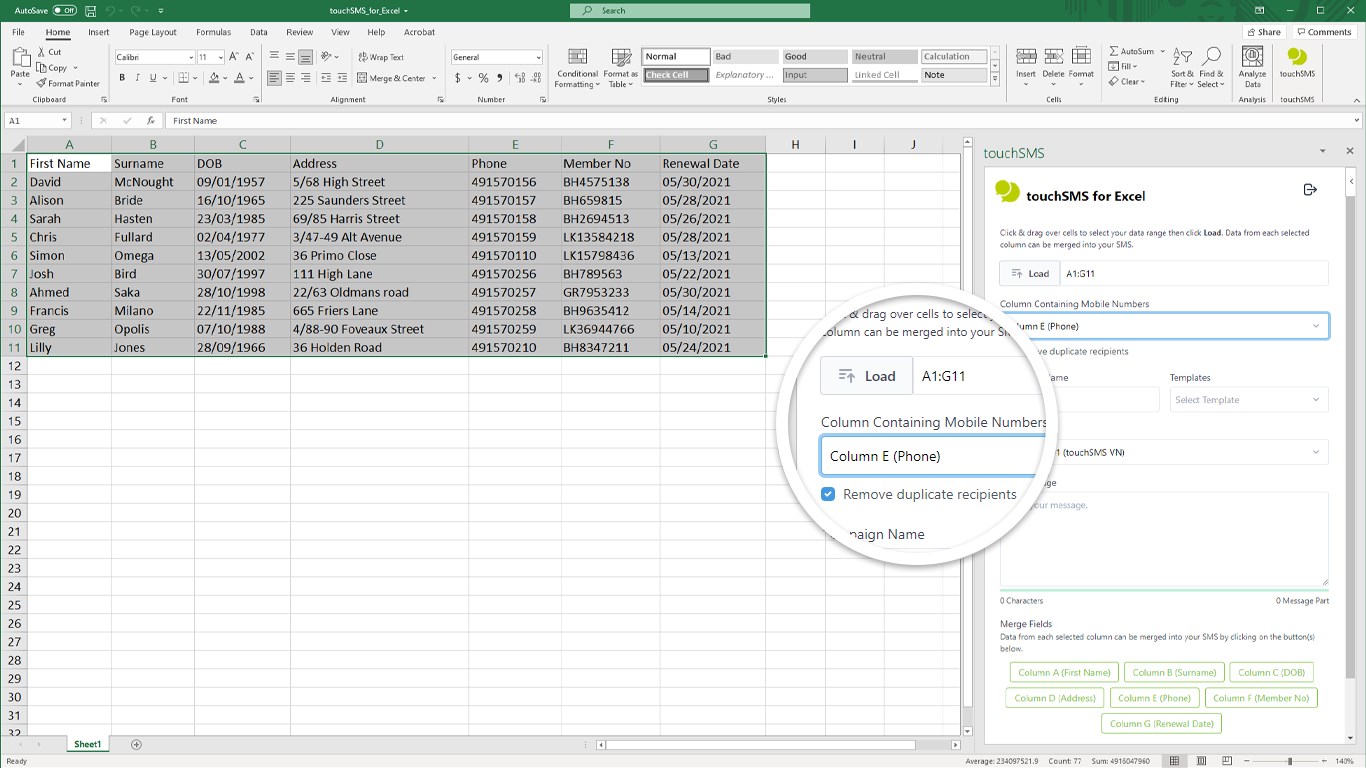Viewport: 1366px width, 768px height.
Task: Toggle the AutoSave switch
Action: tap(64, 10)
